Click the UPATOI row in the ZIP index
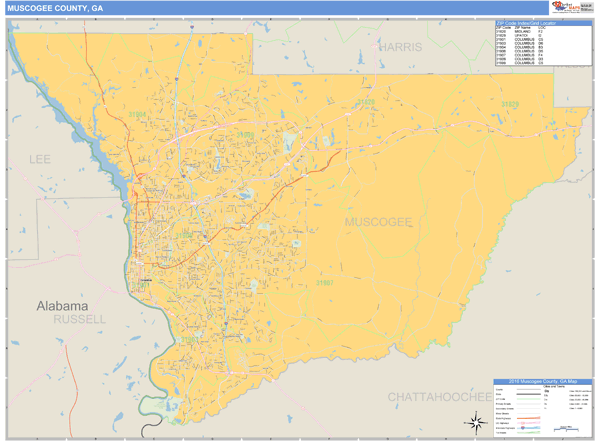The height and width of the screenshot is (441, 600). (x=519, y=35)
